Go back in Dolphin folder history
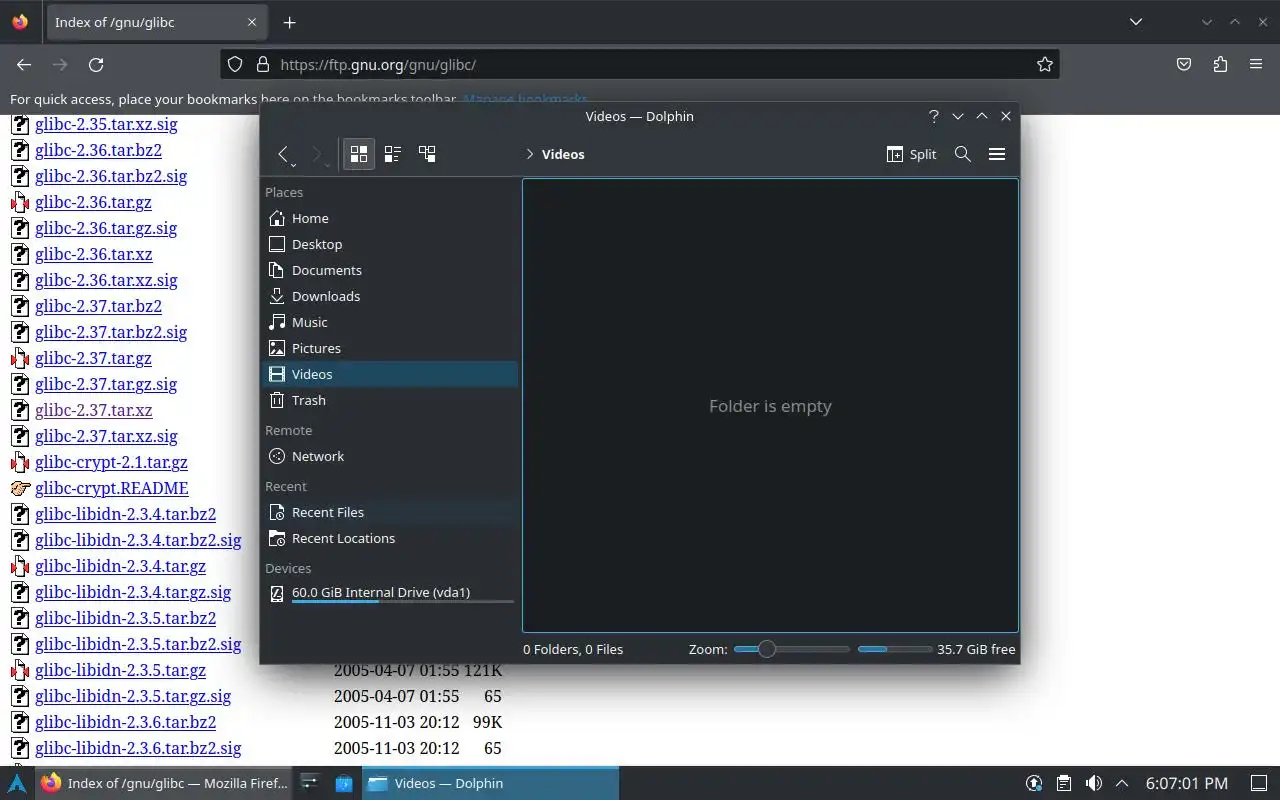 coord(284,154)
